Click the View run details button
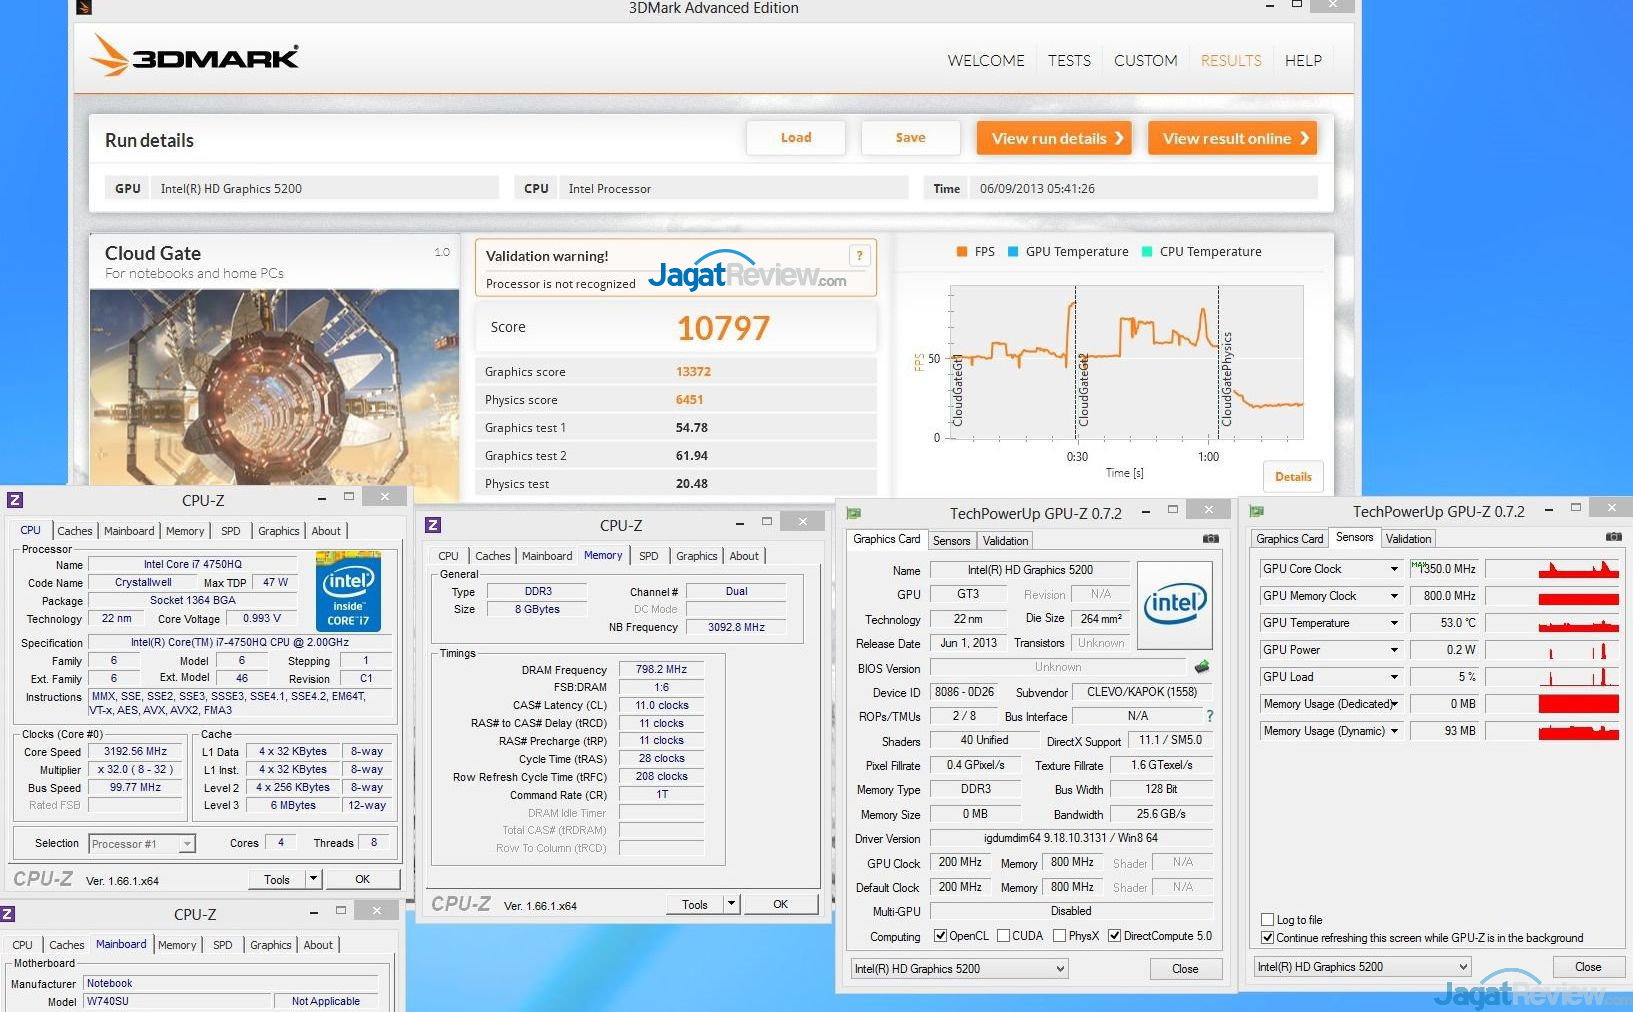This screenshot has width=1633, height=1012. tap(1054, 138)
